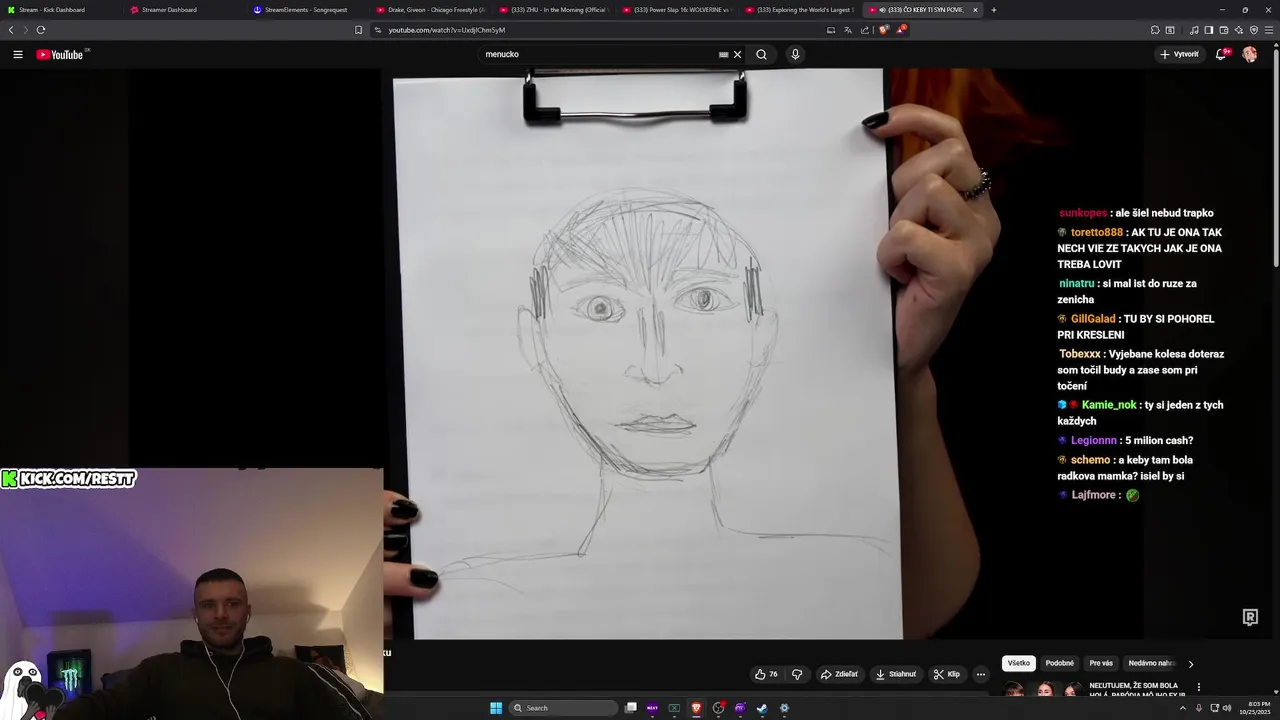Open more actions three-dot menu under video
1280x720 pixels.
pyautogui.click(x=981, y=674)
